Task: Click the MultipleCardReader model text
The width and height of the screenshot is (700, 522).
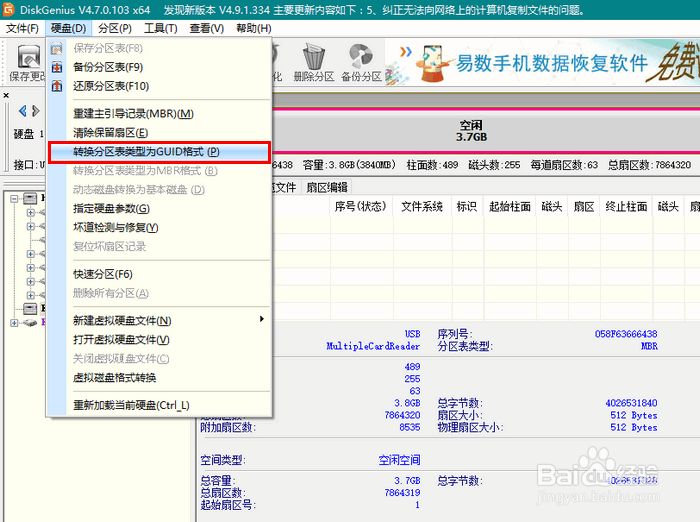Action: 373,346
